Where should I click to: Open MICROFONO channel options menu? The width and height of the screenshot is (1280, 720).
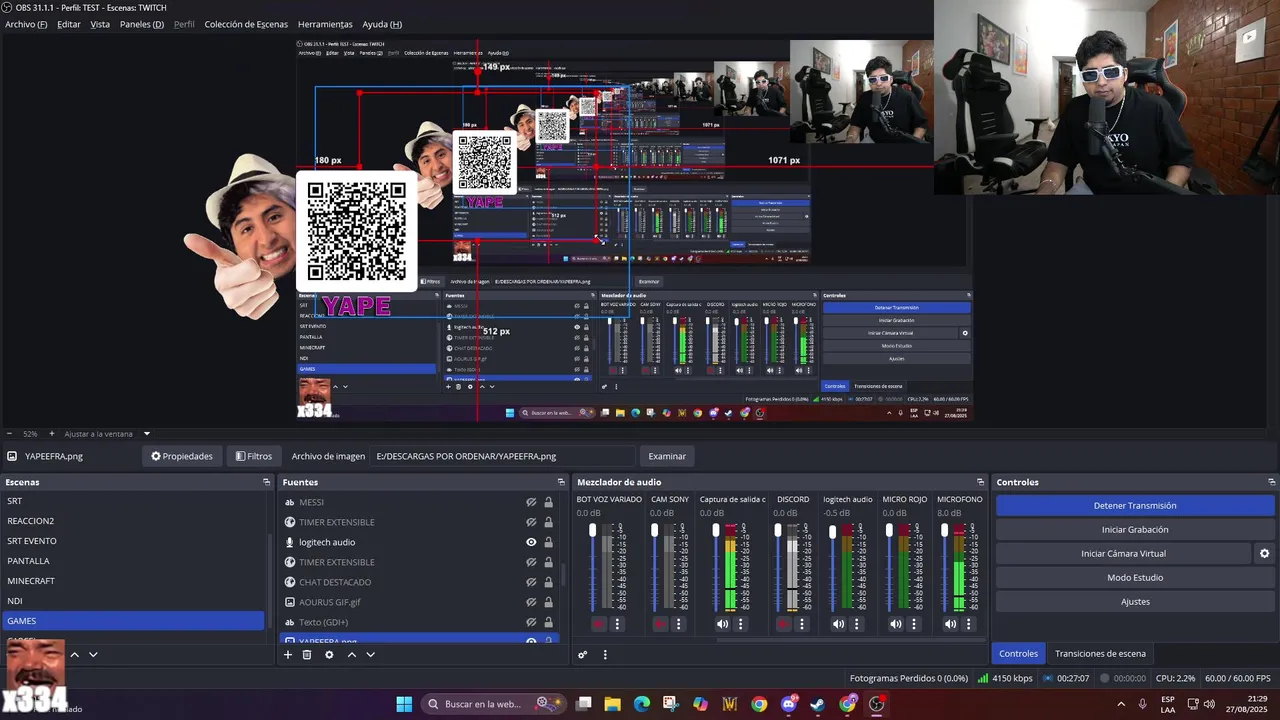coord(969,624)
